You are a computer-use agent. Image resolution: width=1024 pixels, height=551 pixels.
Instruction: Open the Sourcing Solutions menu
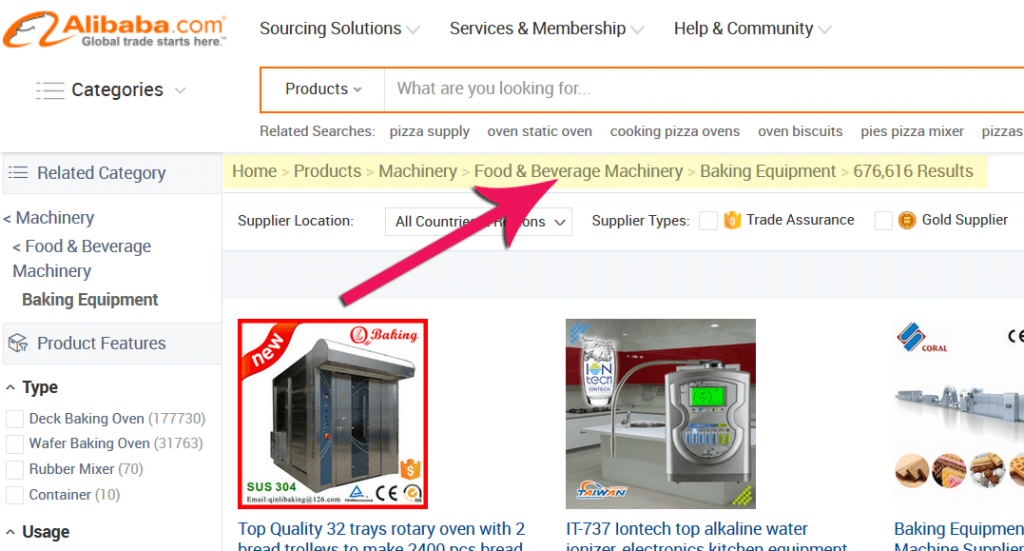point(339,29)
